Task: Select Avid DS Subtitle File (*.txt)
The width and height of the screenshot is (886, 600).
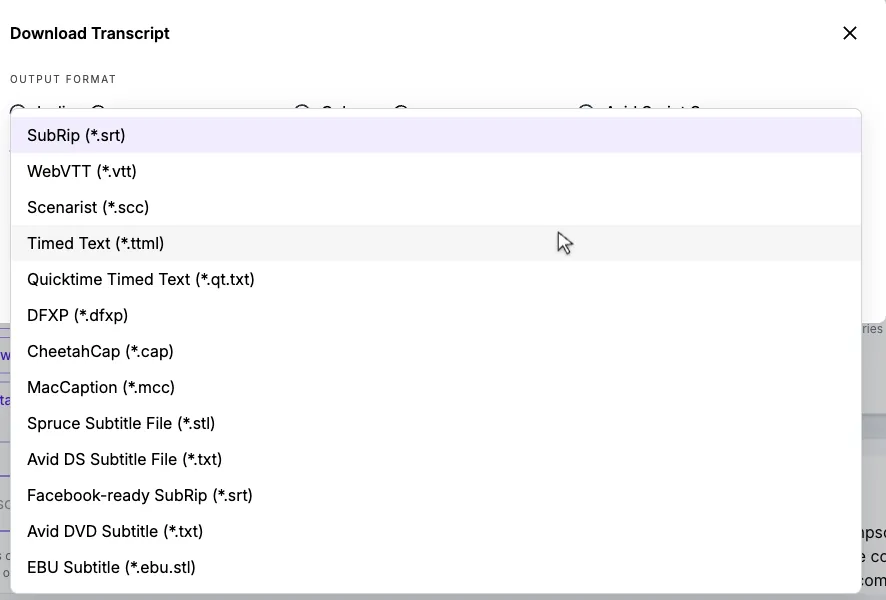Action: 436,459
